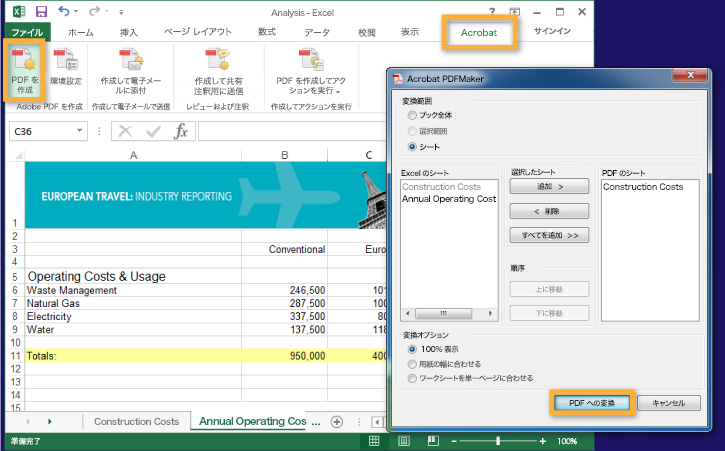
Task: Select 用紙の幅に合わせる radio button
Action: pyautogui.click(x=412, y=364)
